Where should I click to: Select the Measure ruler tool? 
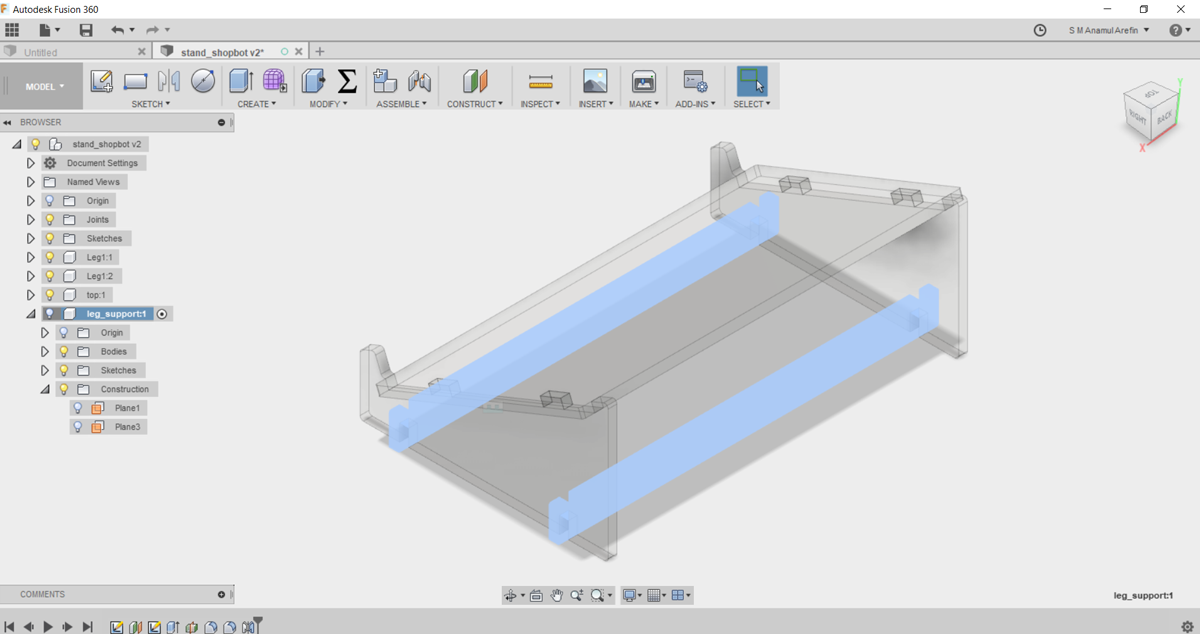tap(540, 81)
